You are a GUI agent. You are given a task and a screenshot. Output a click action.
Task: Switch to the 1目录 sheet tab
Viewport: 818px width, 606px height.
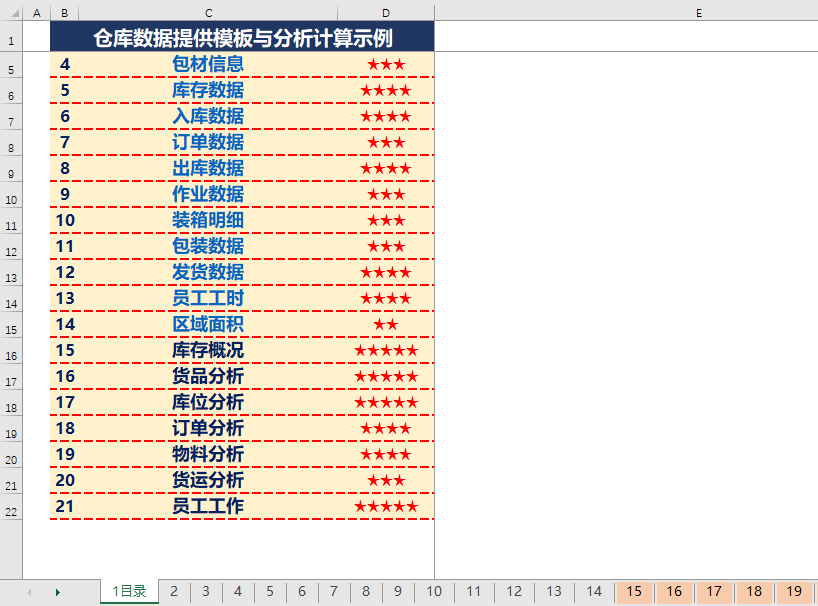click(129, 591)
